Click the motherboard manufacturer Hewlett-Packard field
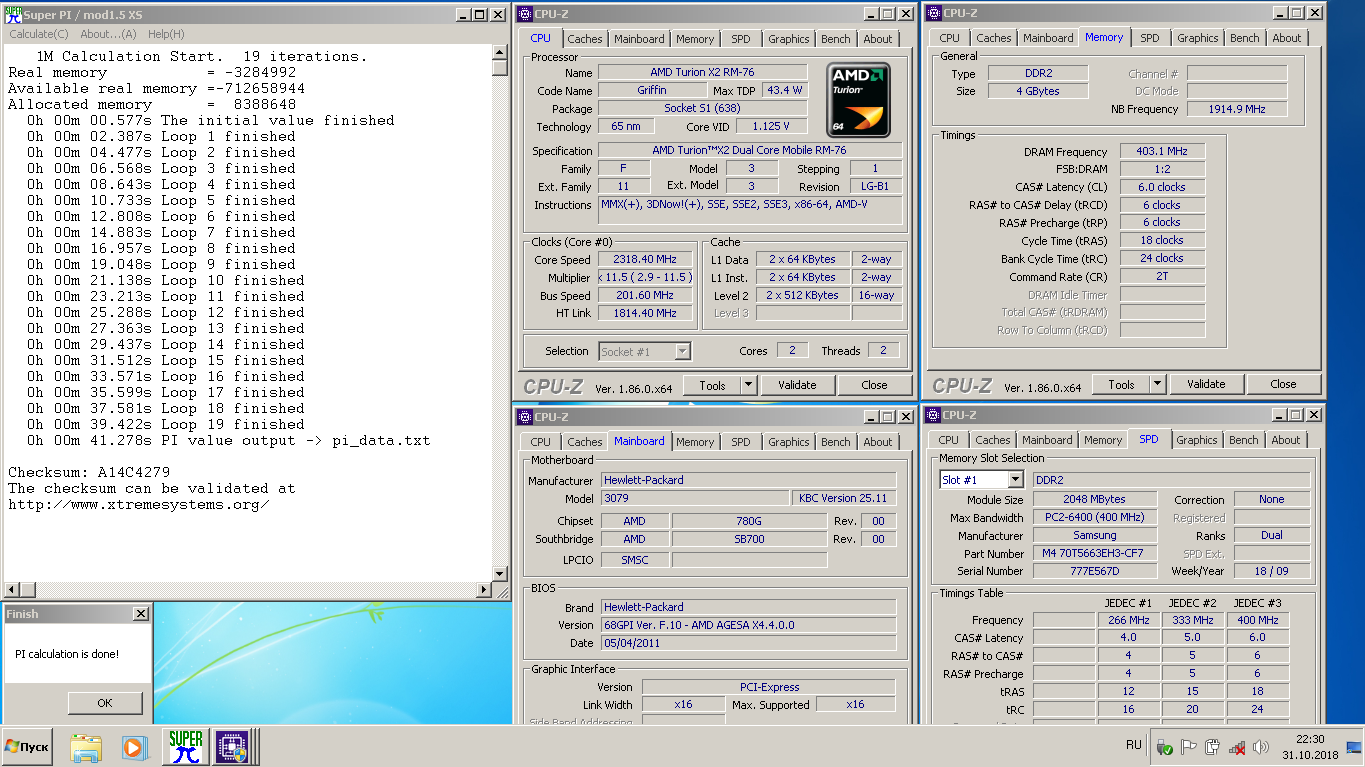Image resolution: width=1365 pixels, height=767 pixels. point(749,480)
